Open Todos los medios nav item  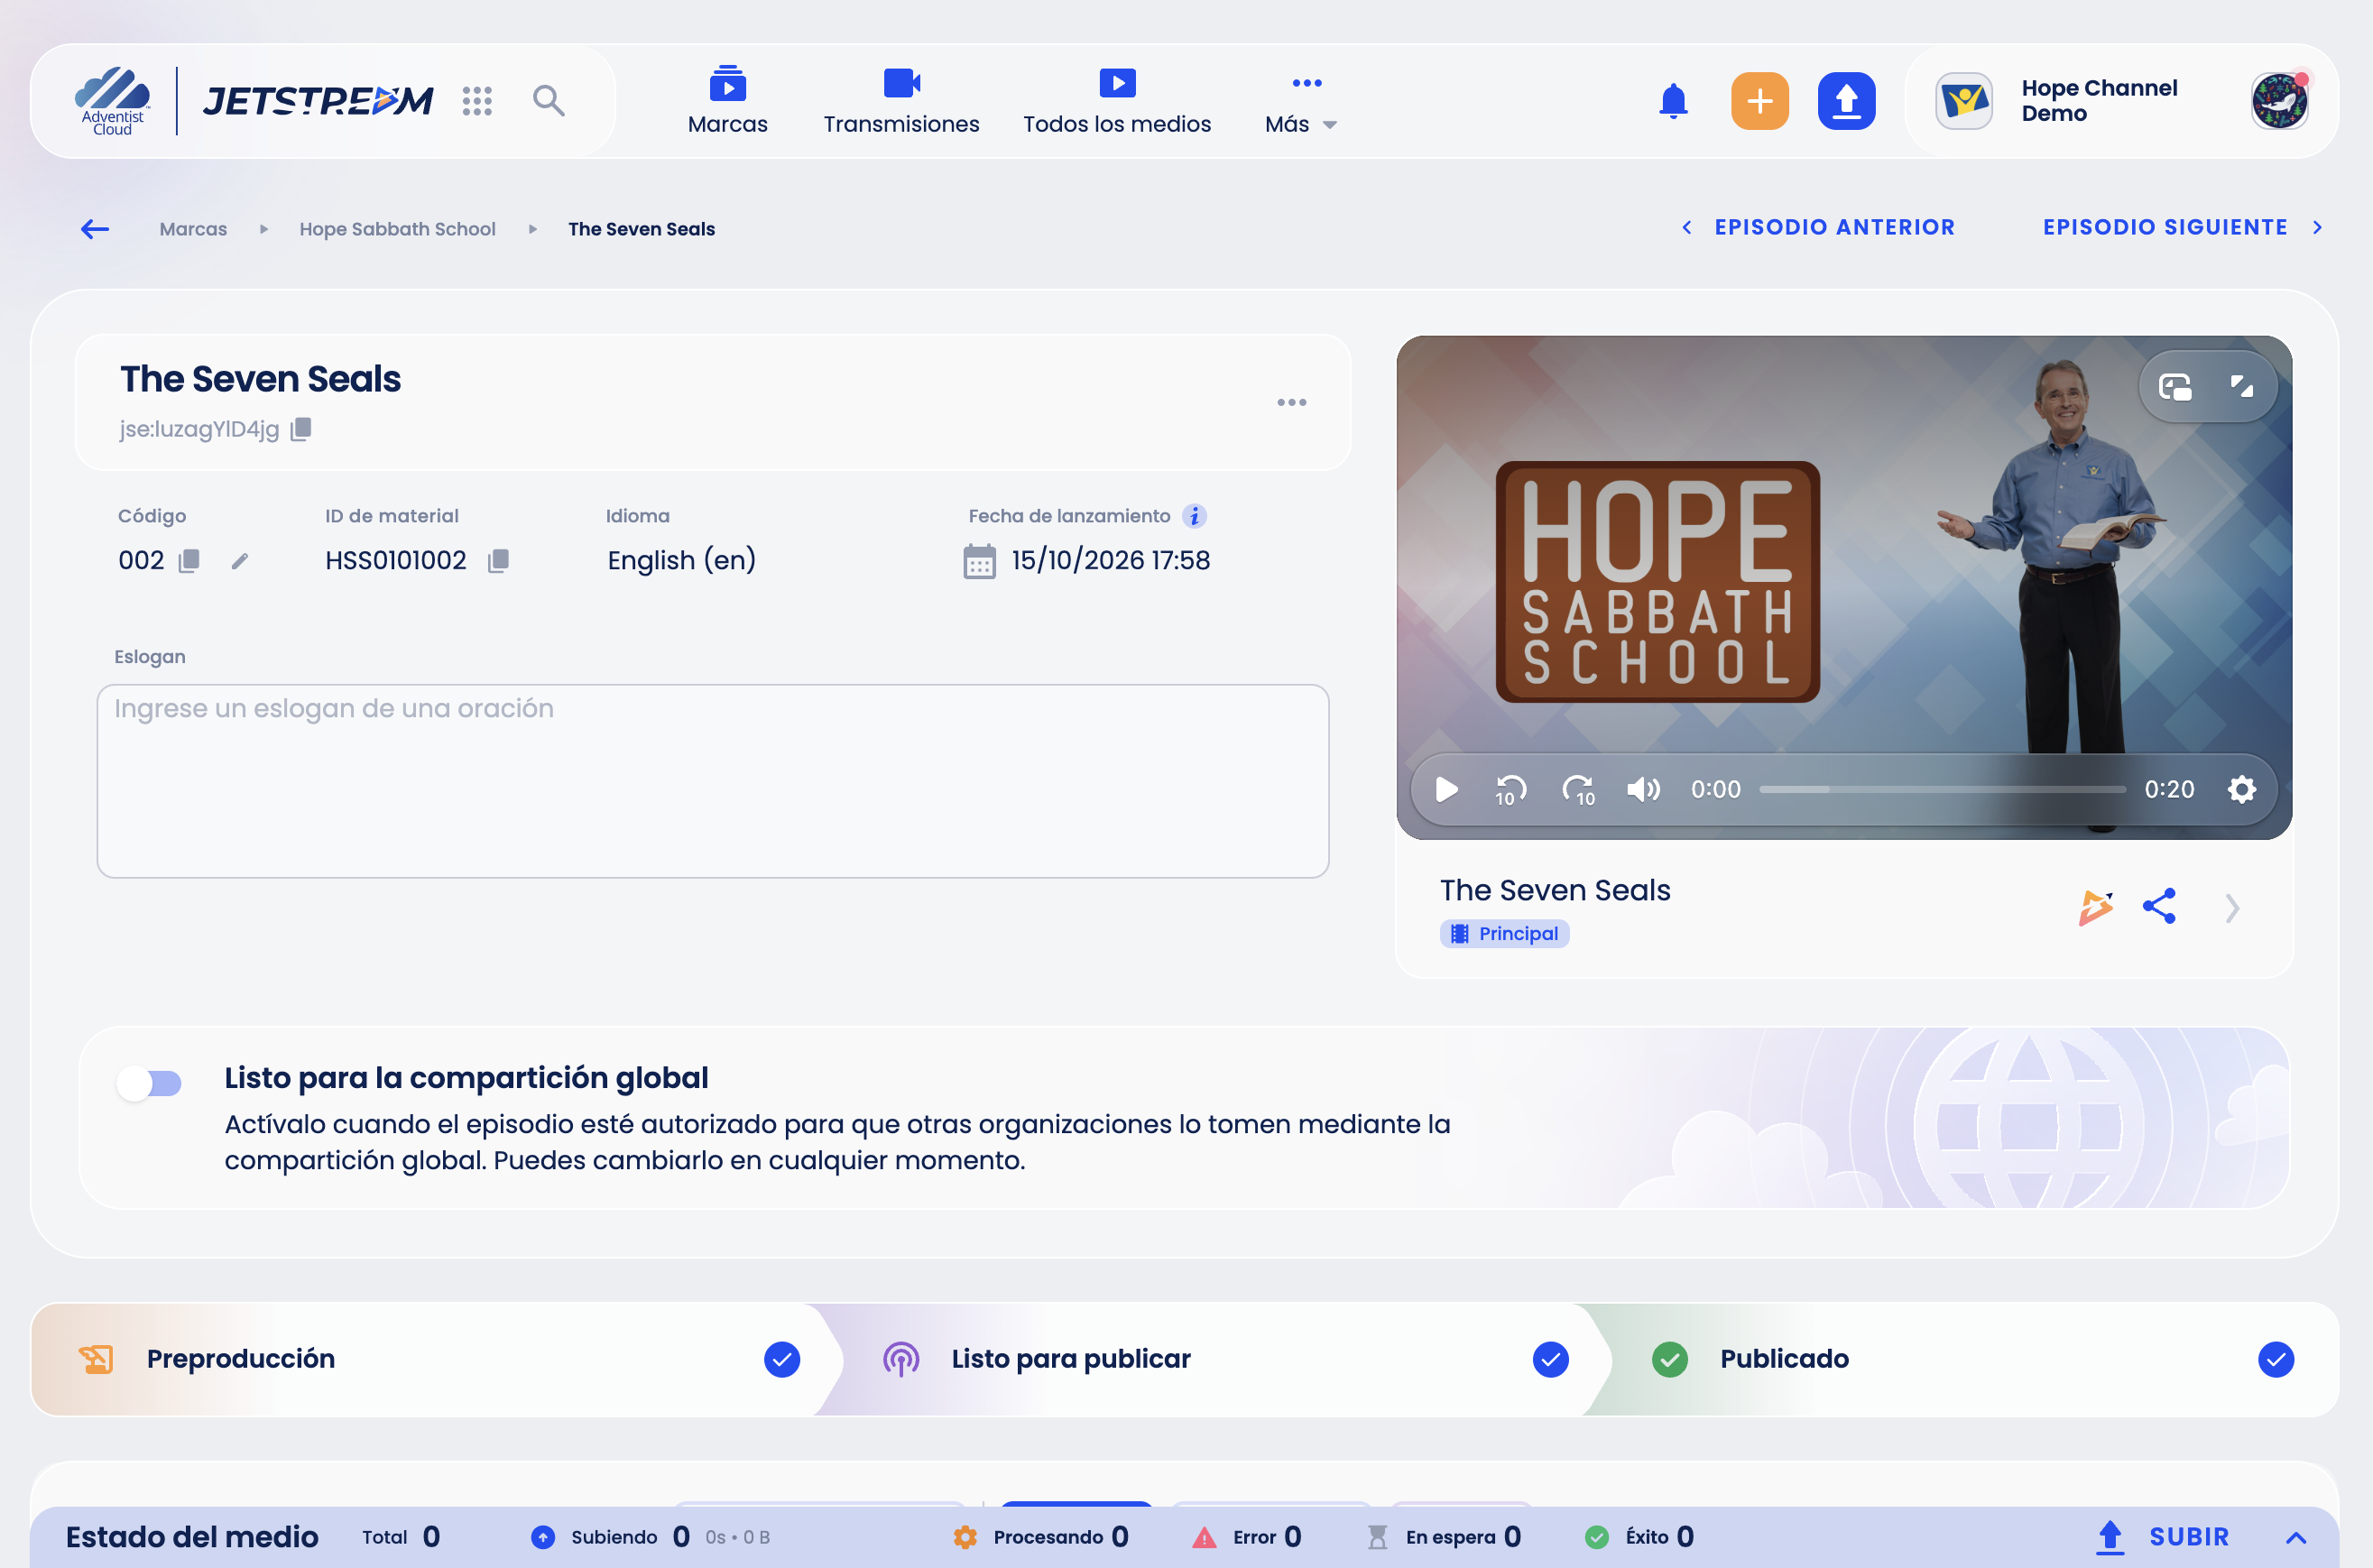pyautogui.click(x=1116, y=101)
